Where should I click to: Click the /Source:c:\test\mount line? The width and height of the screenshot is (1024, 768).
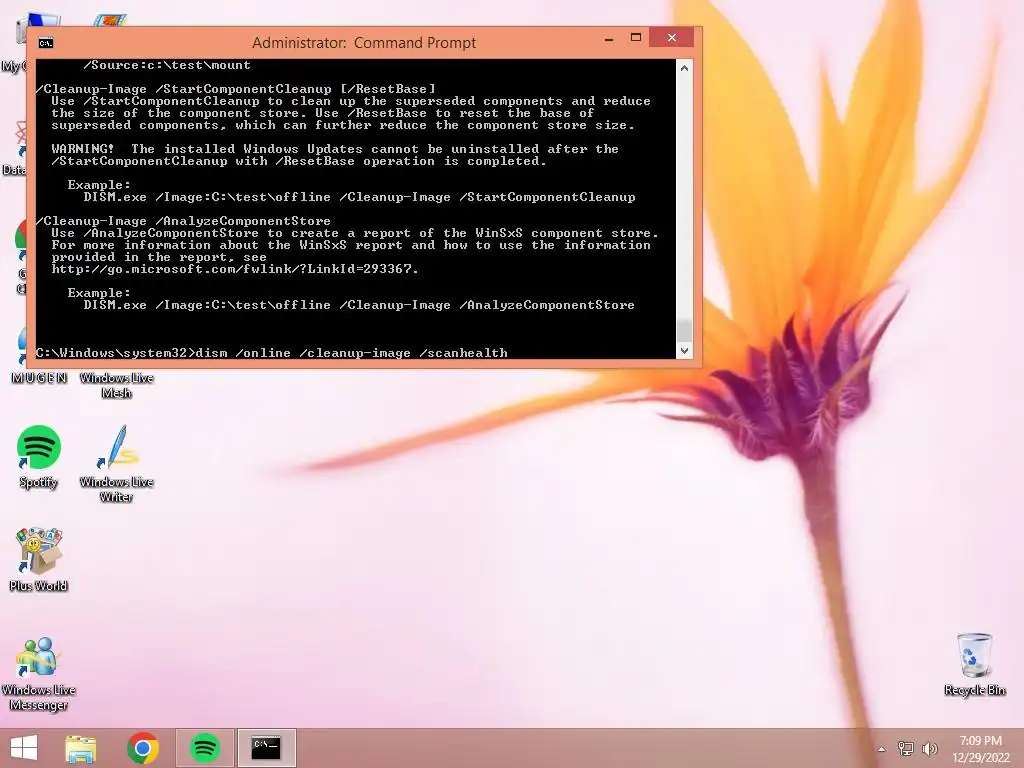coord(167,65)
